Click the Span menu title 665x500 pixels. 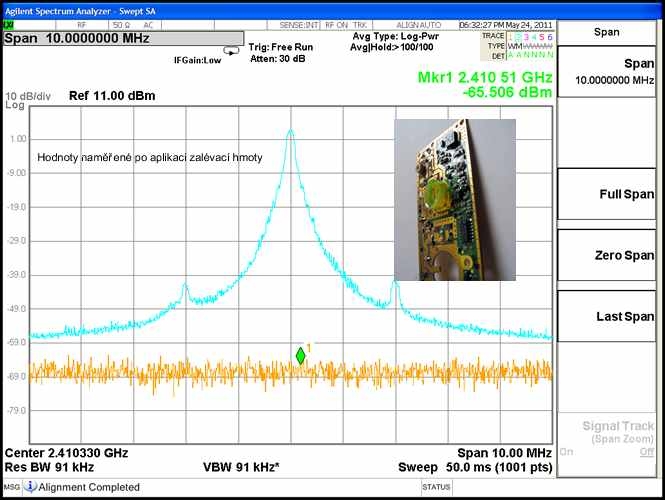(x=606, y=32)
